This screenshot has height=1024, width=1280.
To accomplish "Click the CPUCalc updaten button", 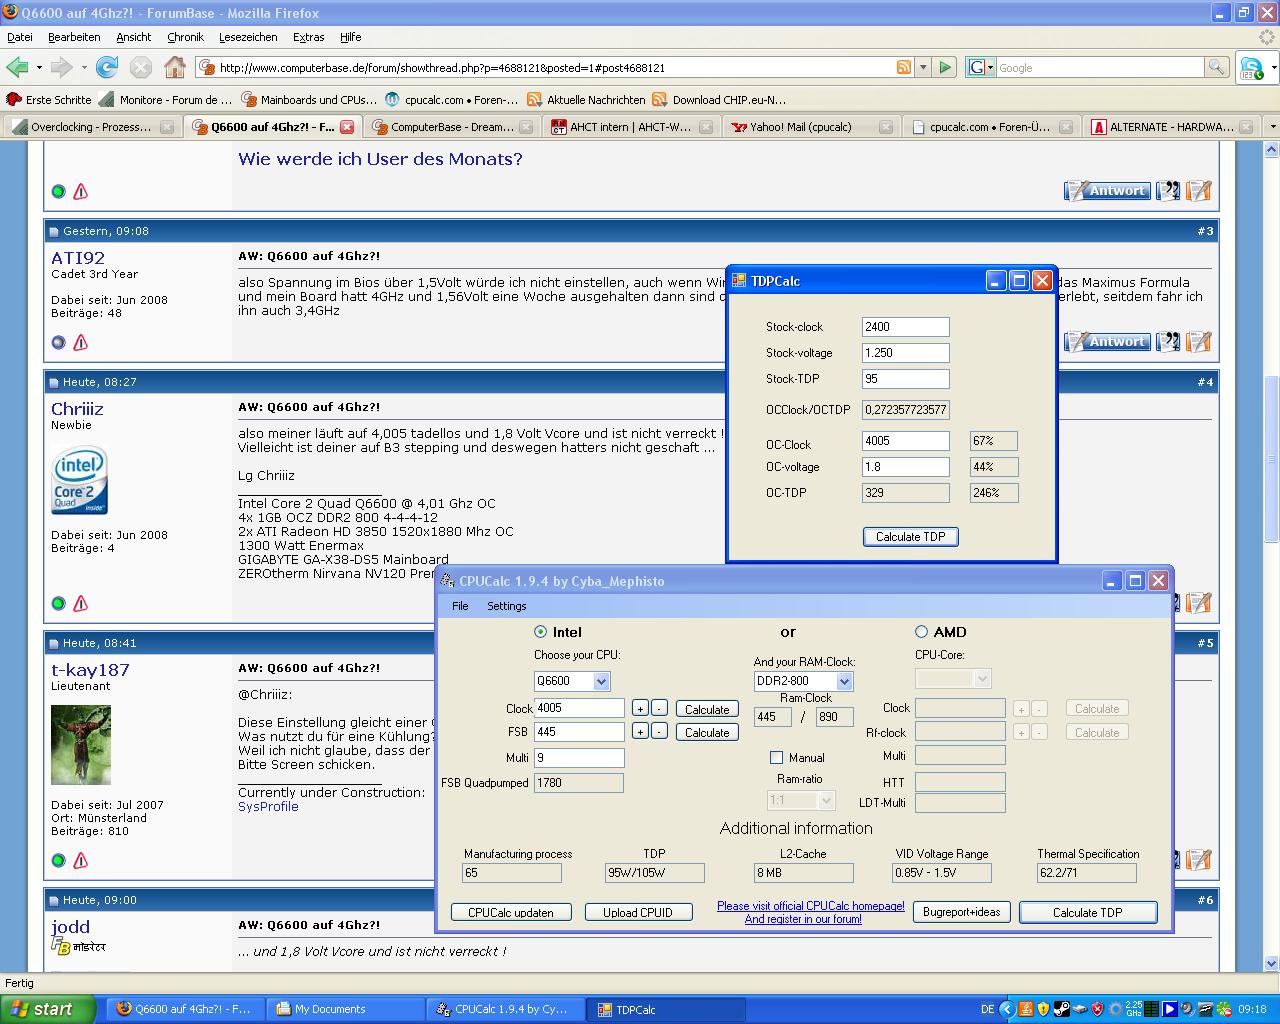I will click(511, 912).
